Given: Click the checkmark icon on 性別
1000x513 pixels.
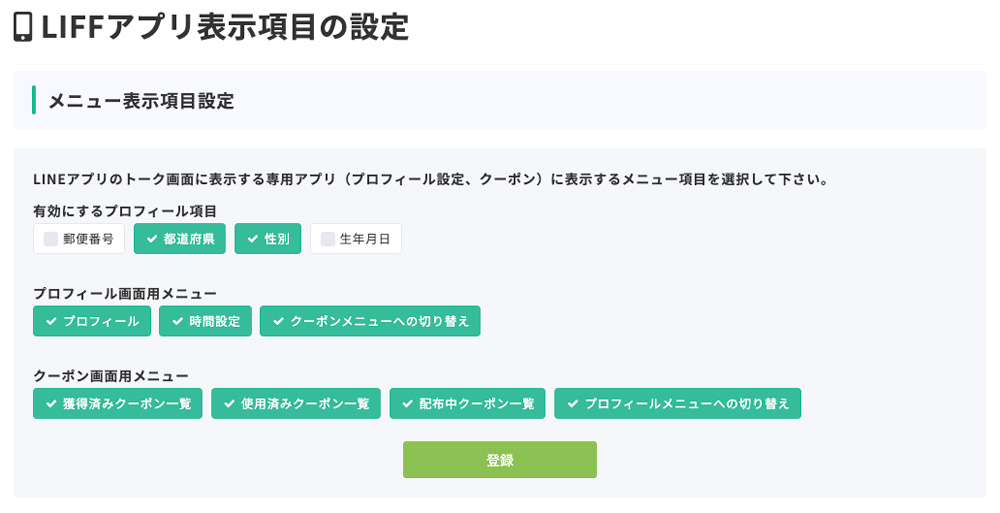Looking at the screenshot, I should coord(253,239).
